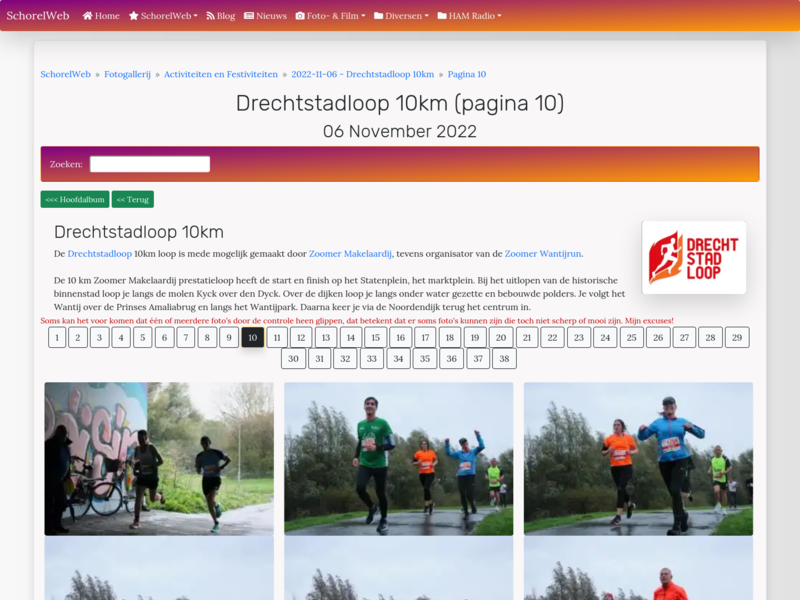This screenshot has height=600, width=800.
Task: Go to gallery page 24
Action: click(x=605, y=337)
